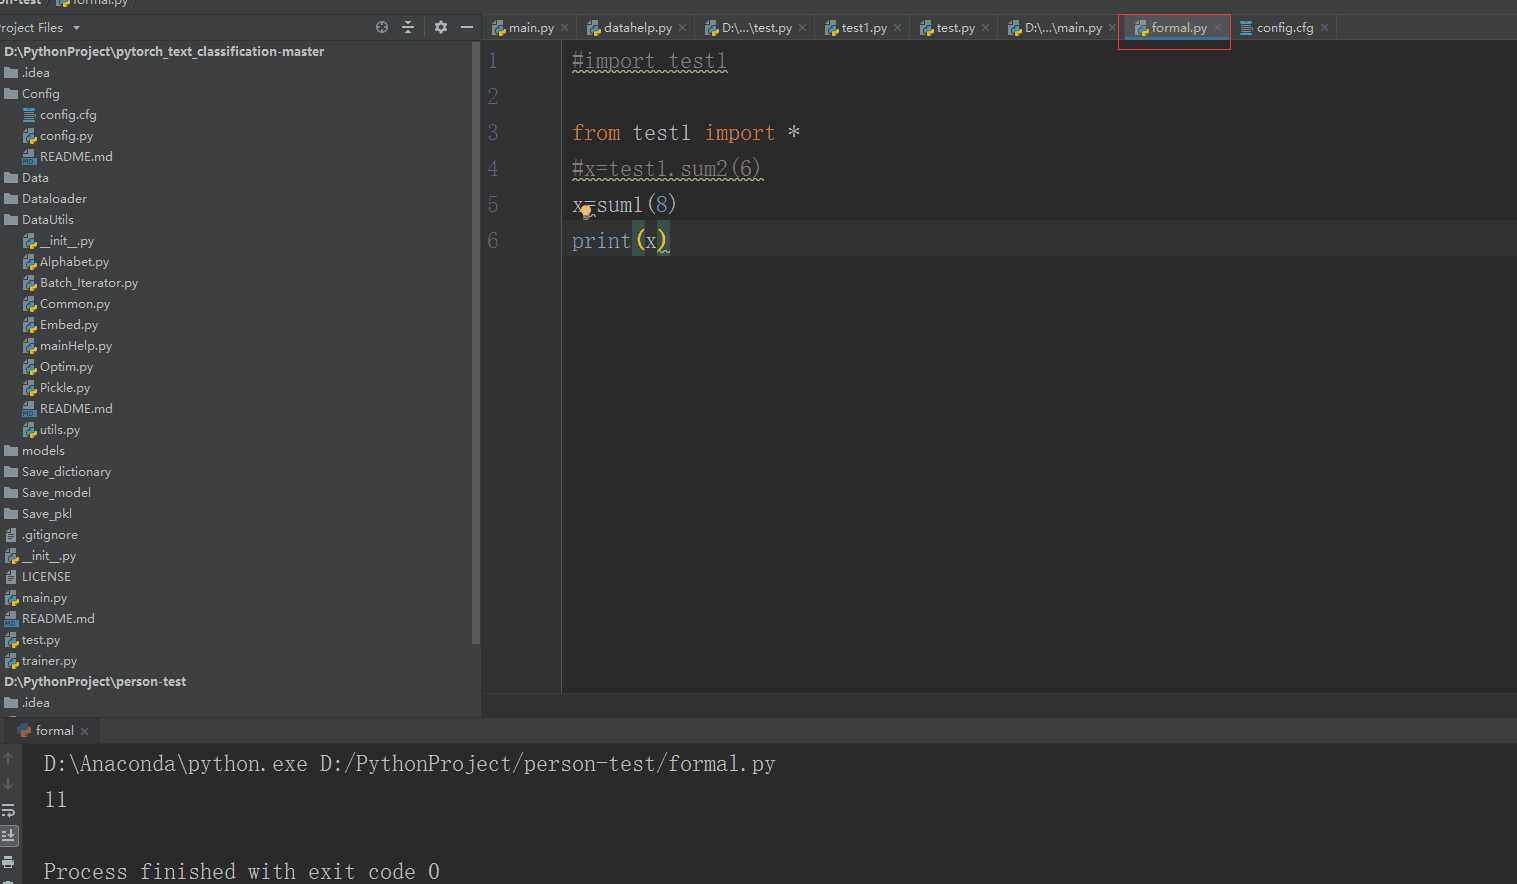
Task: Open the config.cfg editor tab
Action: [x=1284, y=28]
